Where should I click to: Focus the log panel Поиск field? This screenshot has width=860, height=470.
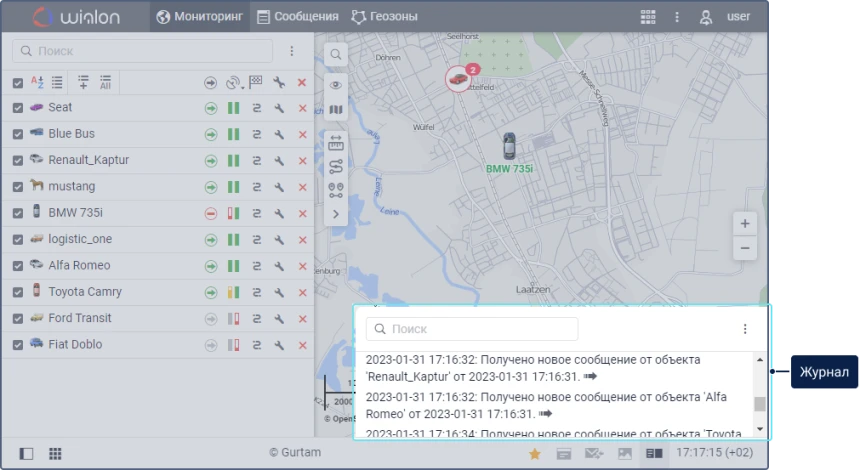tap(472, 329)
